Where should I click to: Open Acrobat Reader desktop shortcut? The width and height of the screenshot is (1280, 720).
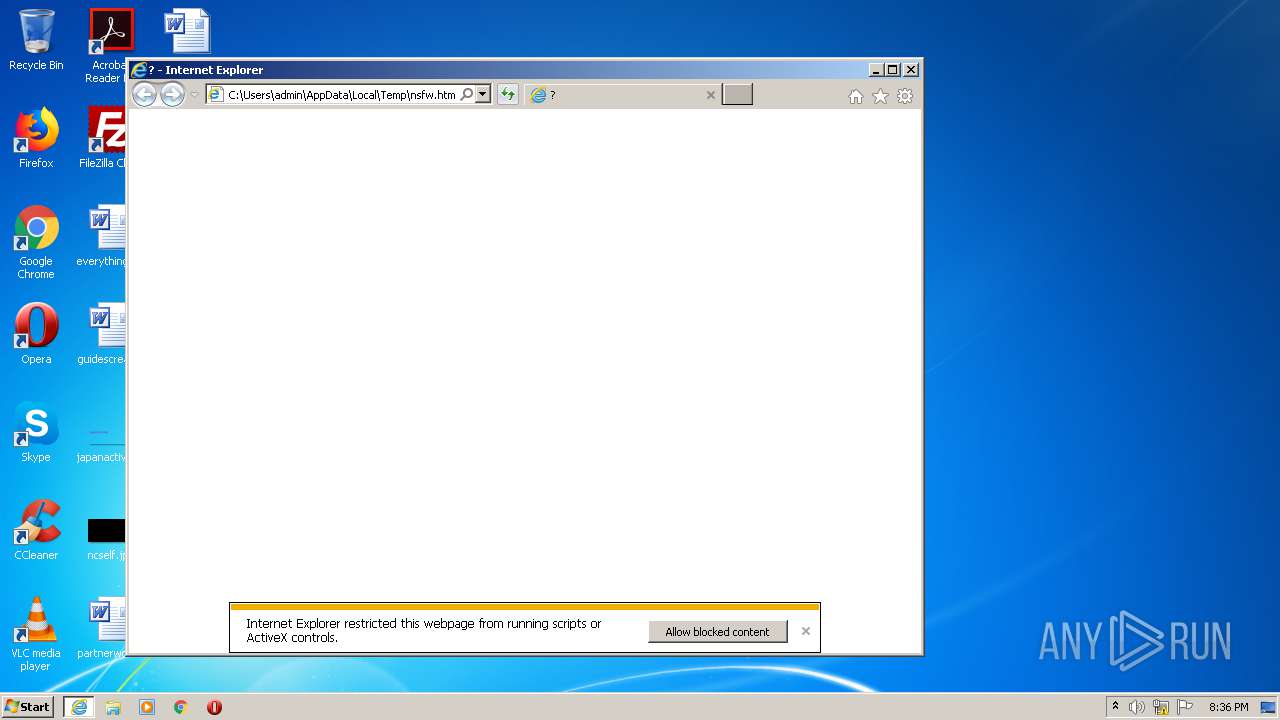(x=106, y=46)
